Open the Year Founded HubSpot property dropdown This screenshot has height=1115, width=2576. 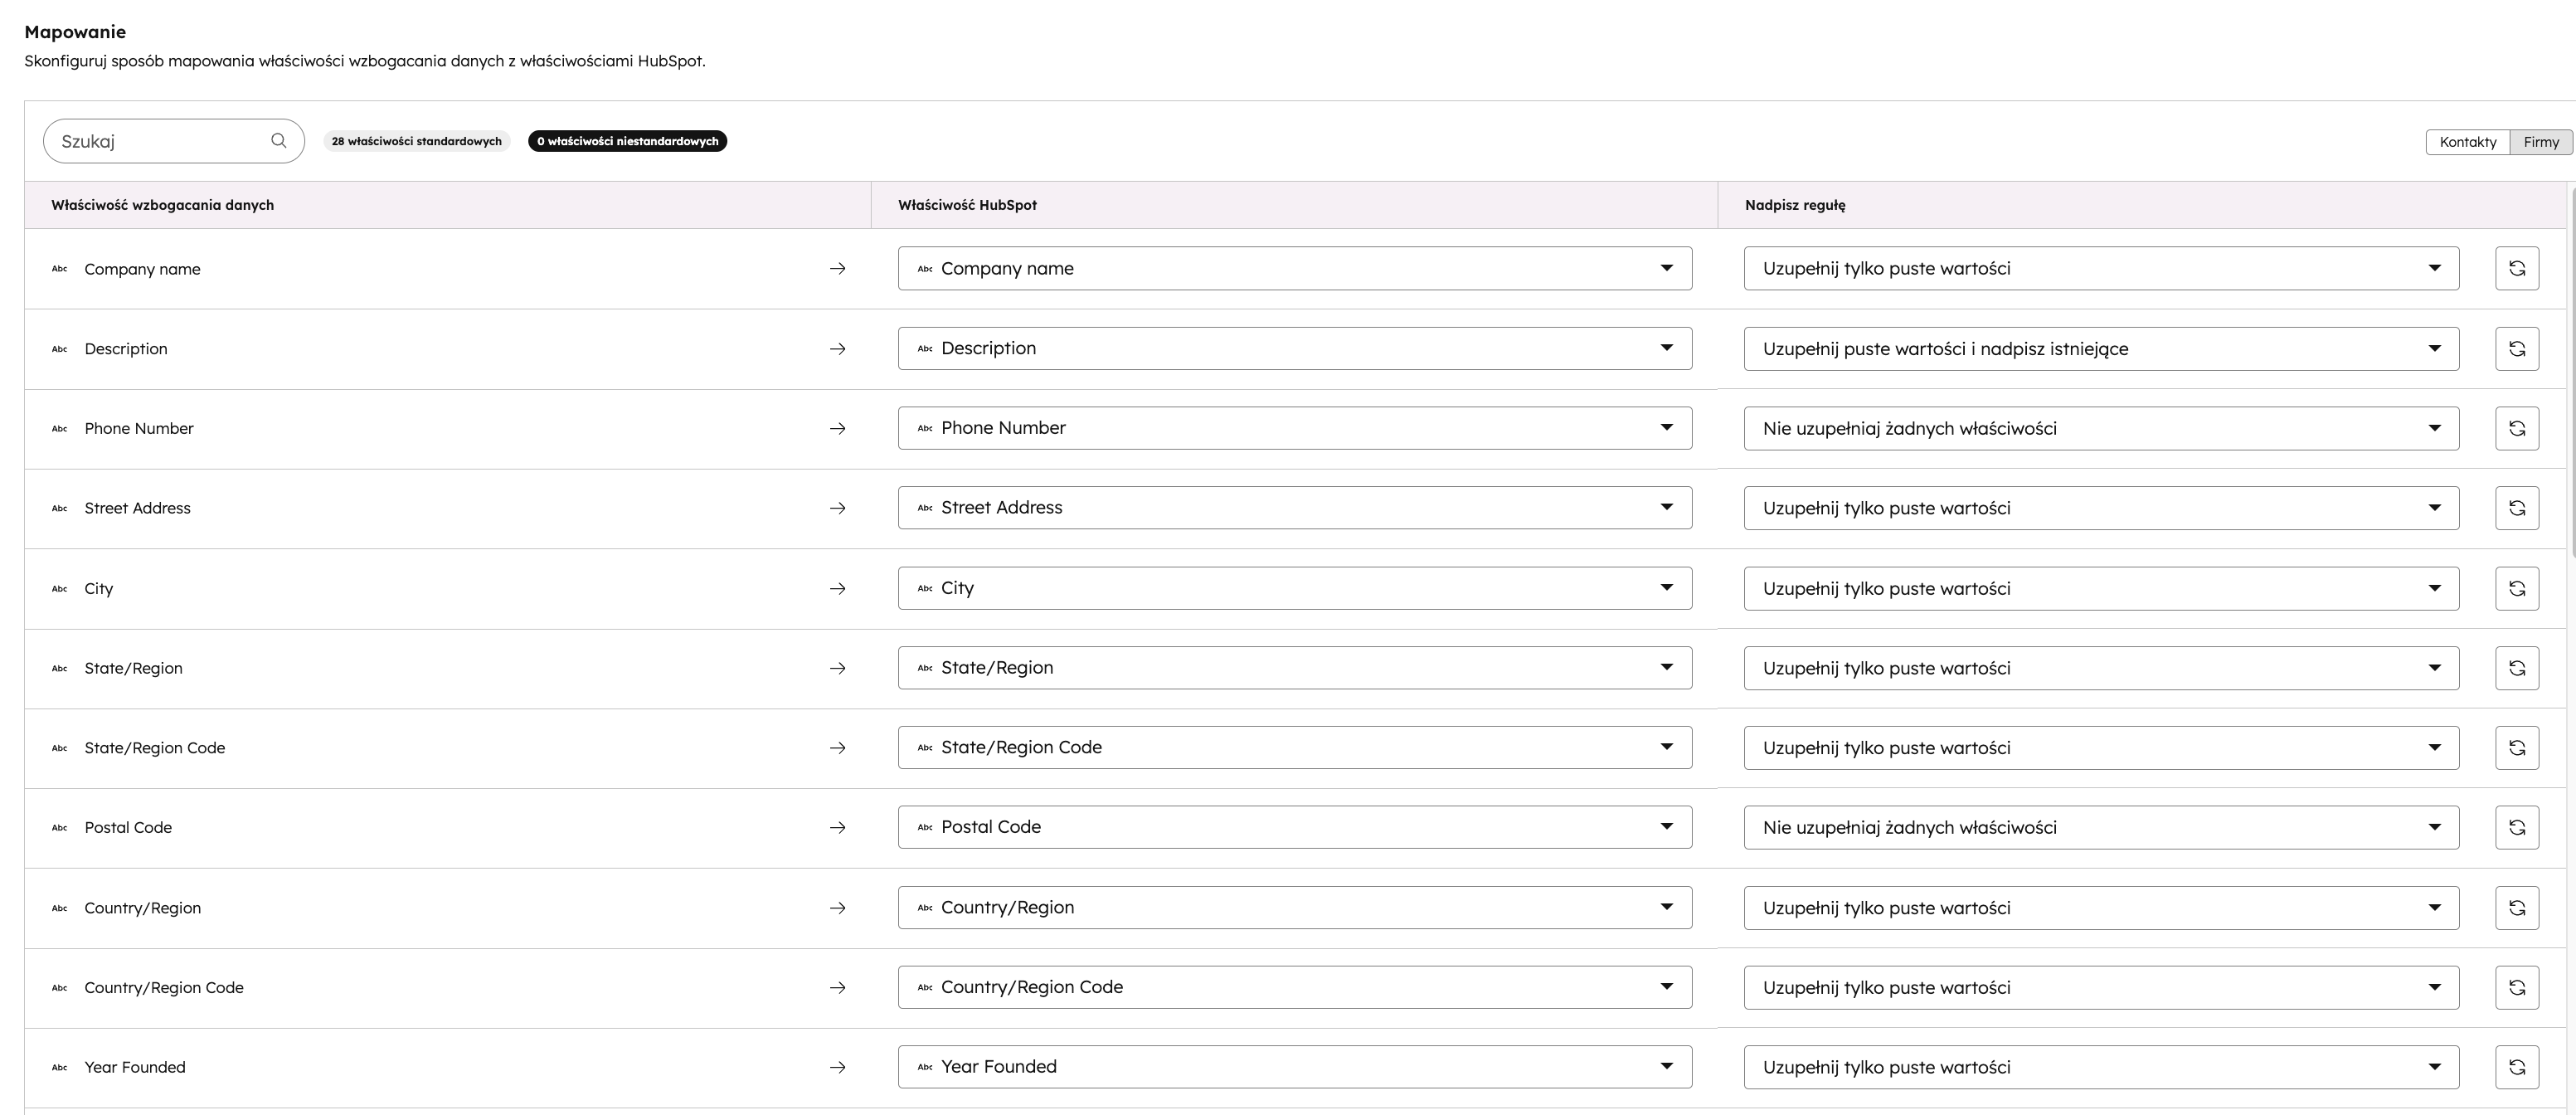coord(1294,1067)
